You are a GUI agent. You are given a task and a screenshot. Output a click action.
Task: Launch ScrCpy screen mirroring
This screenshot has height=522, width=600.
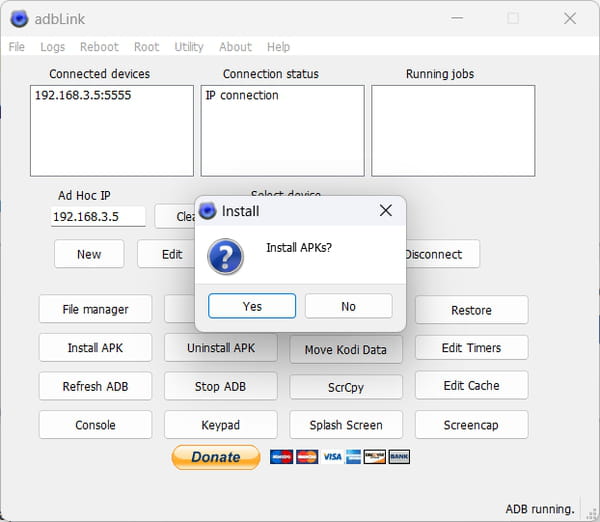[346, 387]
